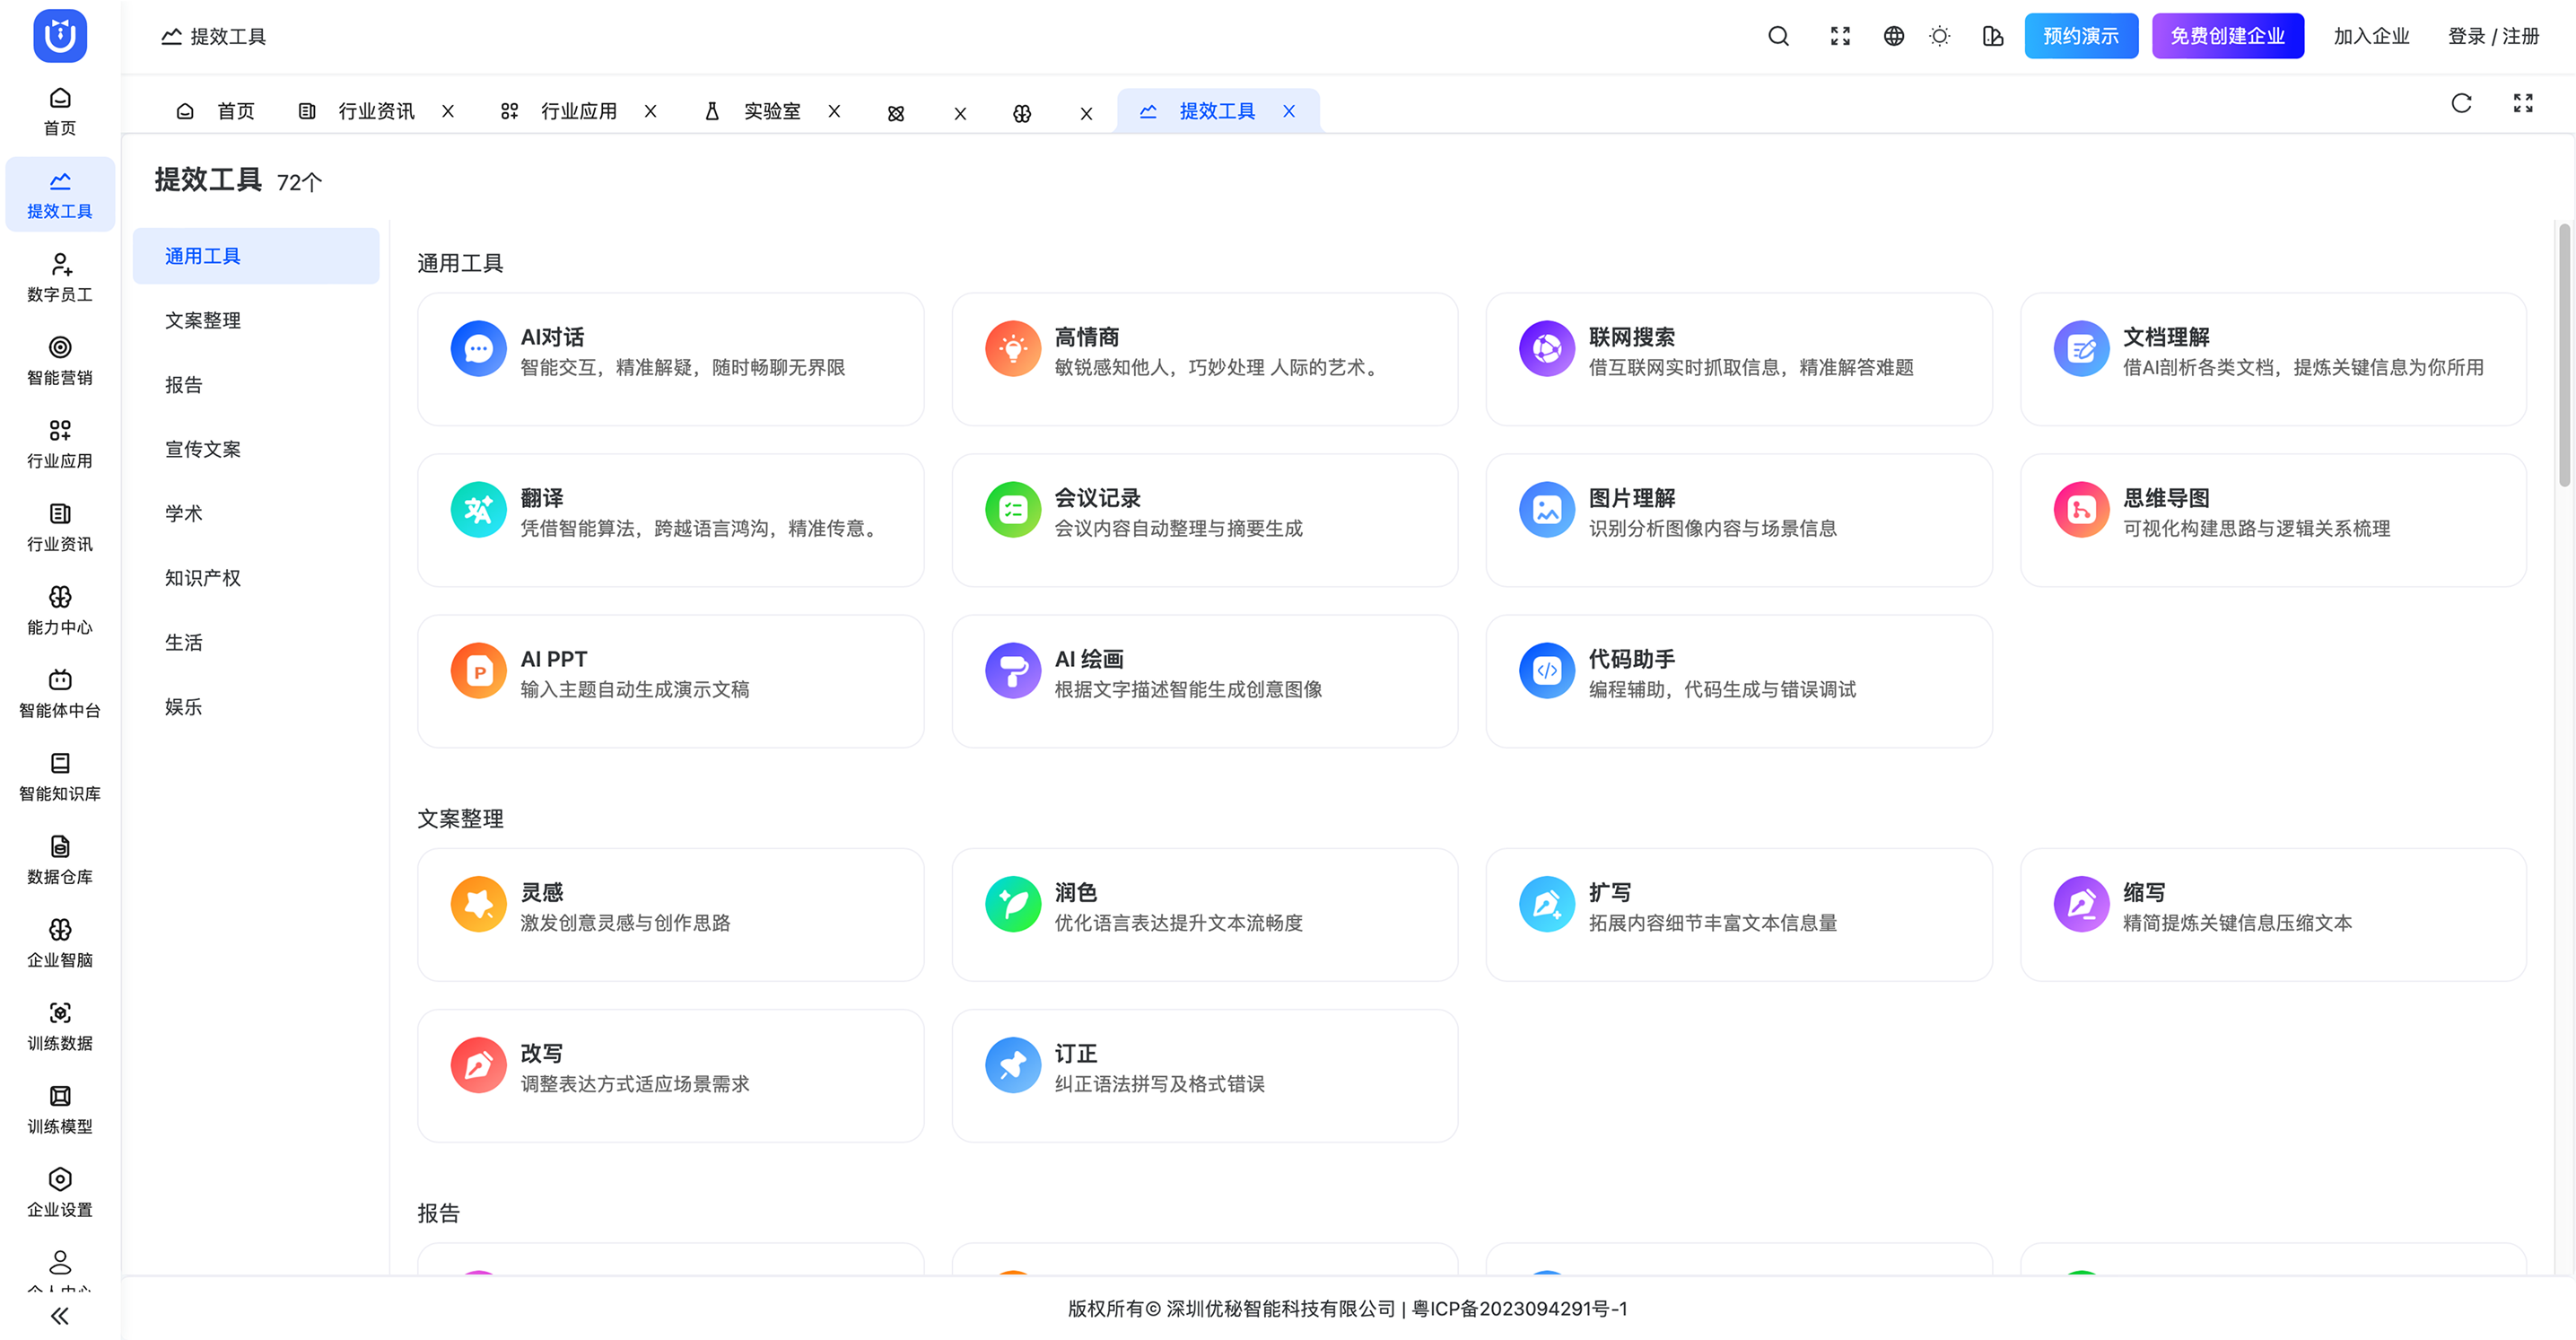Click the refresh icon in tab bar
Image resolution: width=2576 pixels, height=1340 pixels.
(x=2461, y=103)
